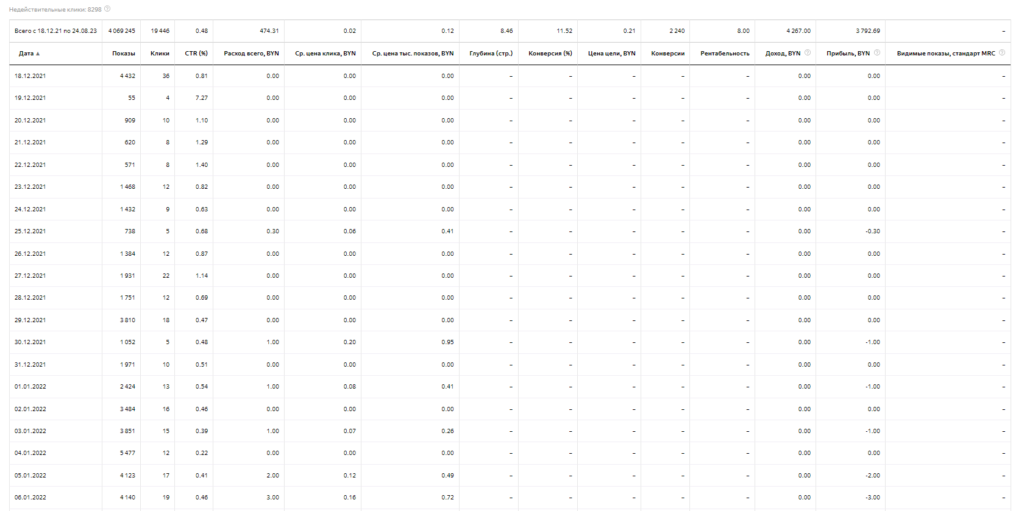Click total spend value 474.31
Viewport: 1024px width, 511px height.
(x=269, y=31)
